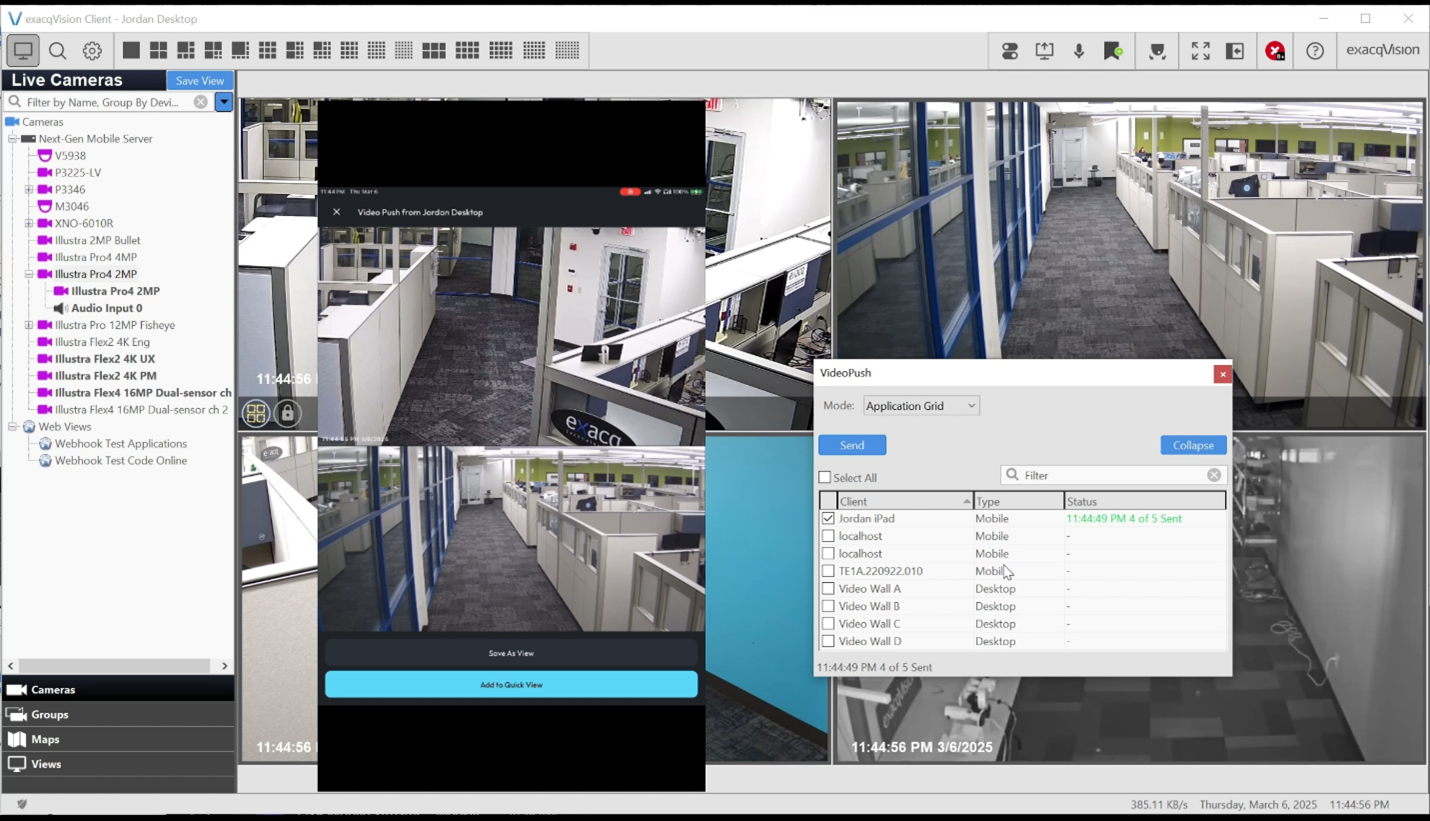1430x821 pixels.
Task: Switch to the Maps tab
Action: (45, 739)
